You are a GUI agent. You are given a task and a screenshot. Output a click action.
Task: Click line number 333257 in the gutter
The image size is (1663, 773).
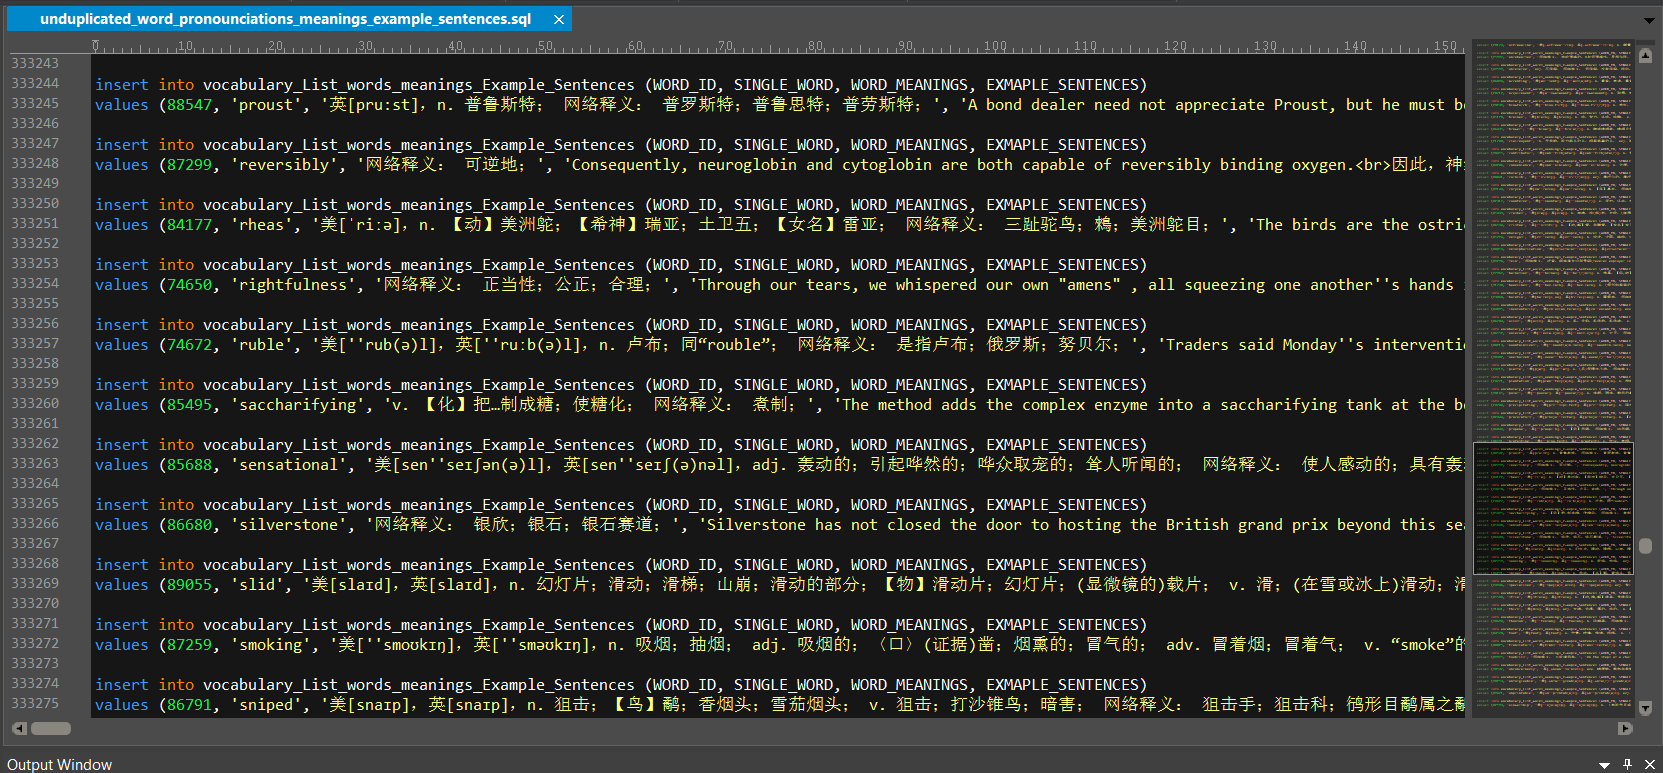click(x=35, y=344)
